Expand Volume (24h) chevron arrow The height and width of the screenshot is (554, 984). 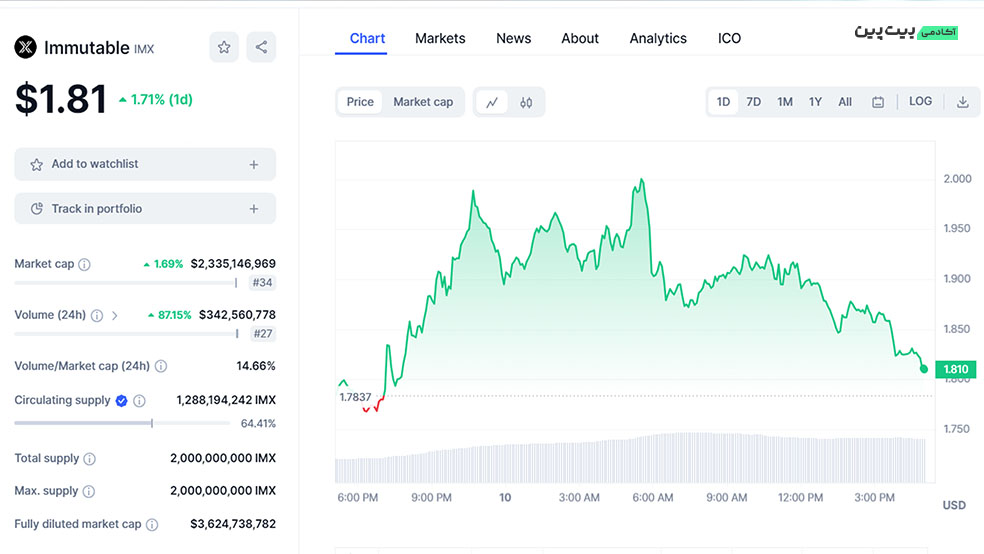[x=115, y=316]
